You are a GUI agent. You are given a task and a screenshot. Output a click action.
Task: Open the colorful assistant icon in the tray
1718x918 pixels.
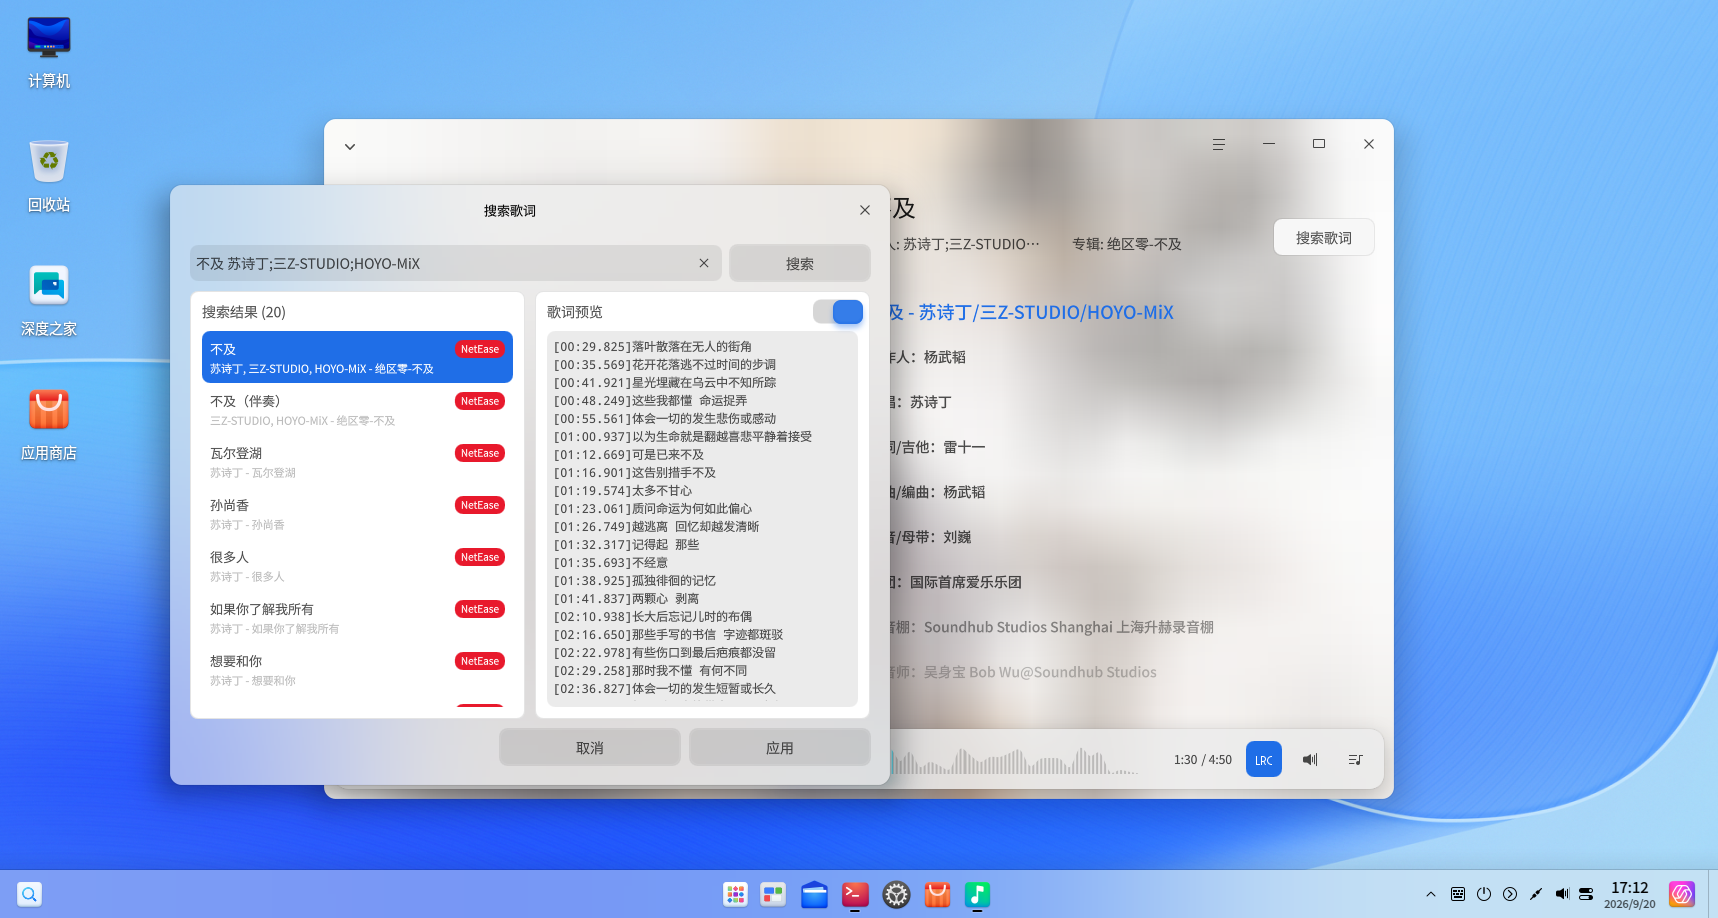point(1682,894)
